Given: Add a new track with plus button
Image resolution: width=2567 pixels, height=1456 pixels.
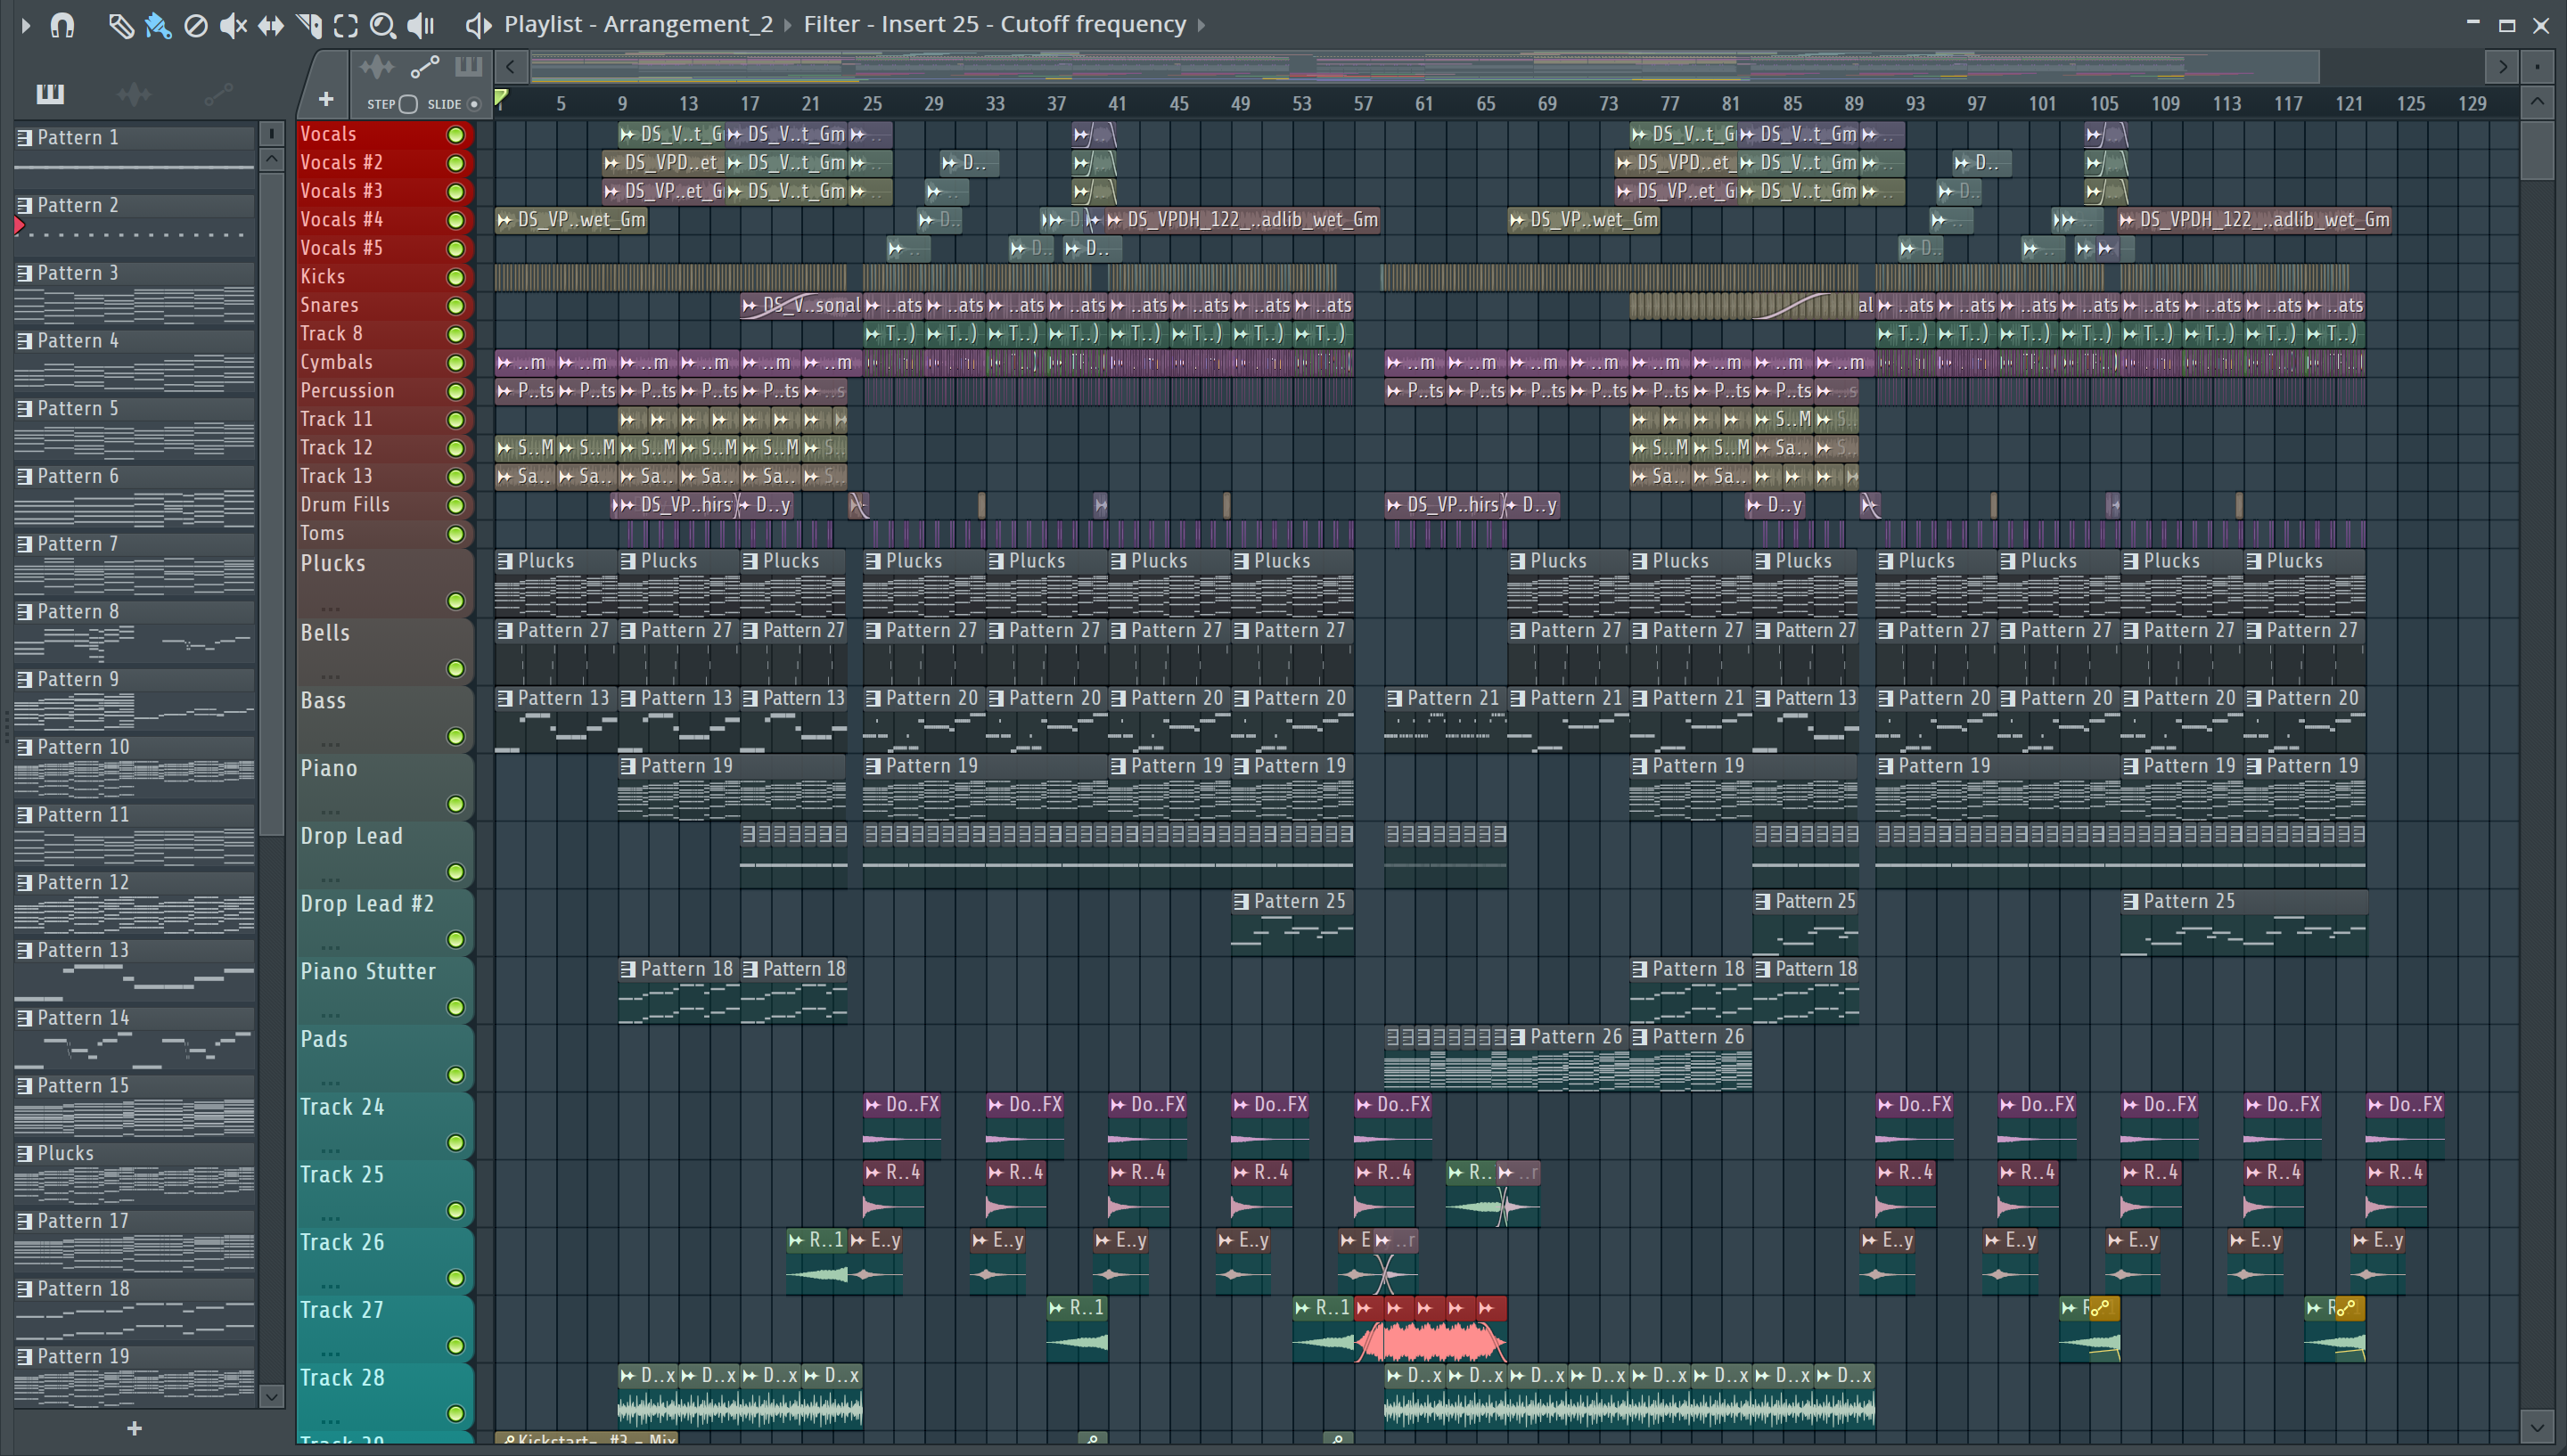Looking at the screenshot, I should tap(325, 99).
